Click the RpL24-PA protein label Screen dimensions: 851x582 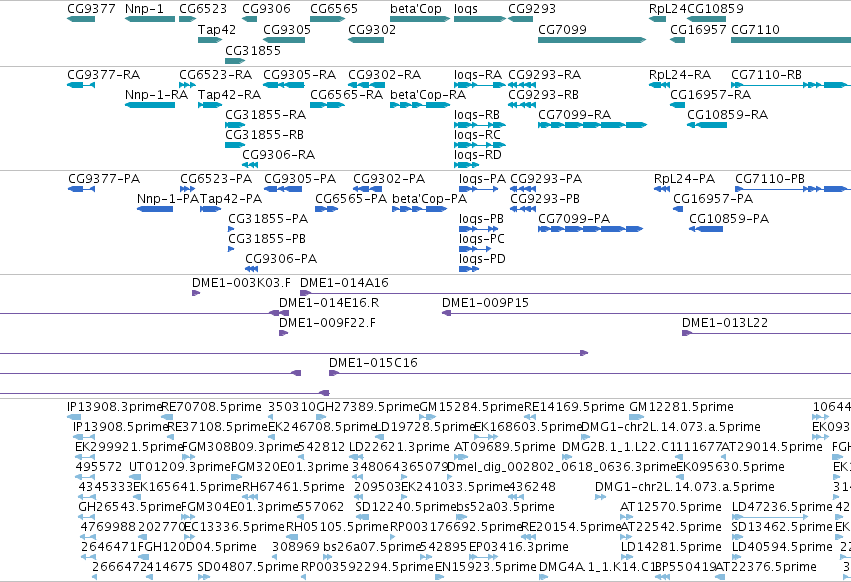coord(684,179)
